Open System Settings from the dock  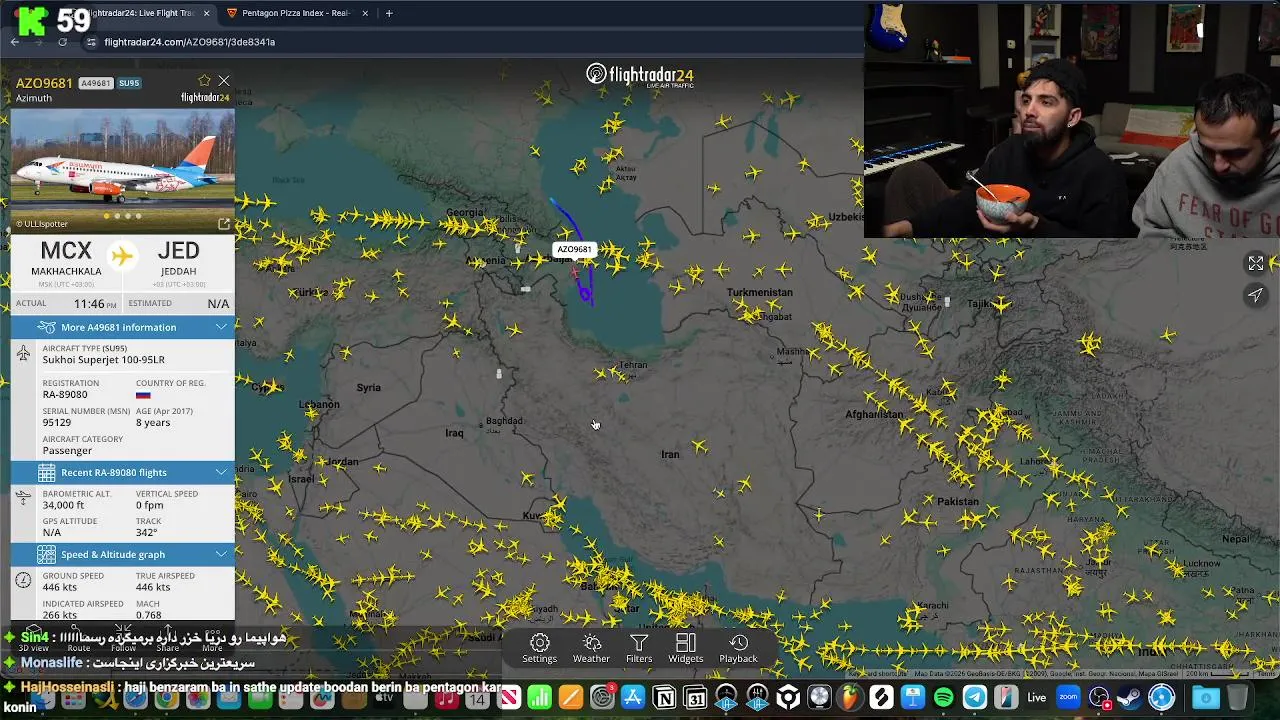pyautogui.click(x=602, y=697)
